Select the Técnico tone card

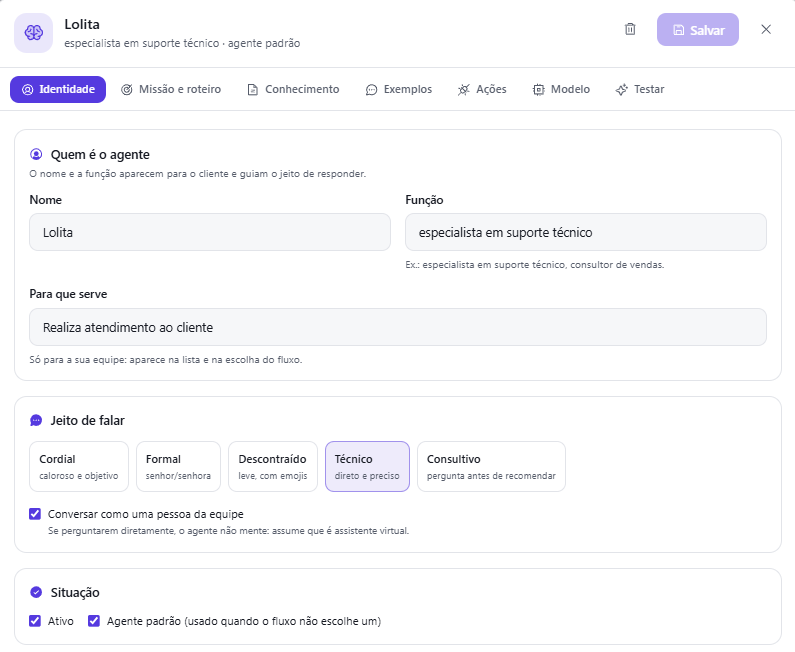tap(367, 466)
